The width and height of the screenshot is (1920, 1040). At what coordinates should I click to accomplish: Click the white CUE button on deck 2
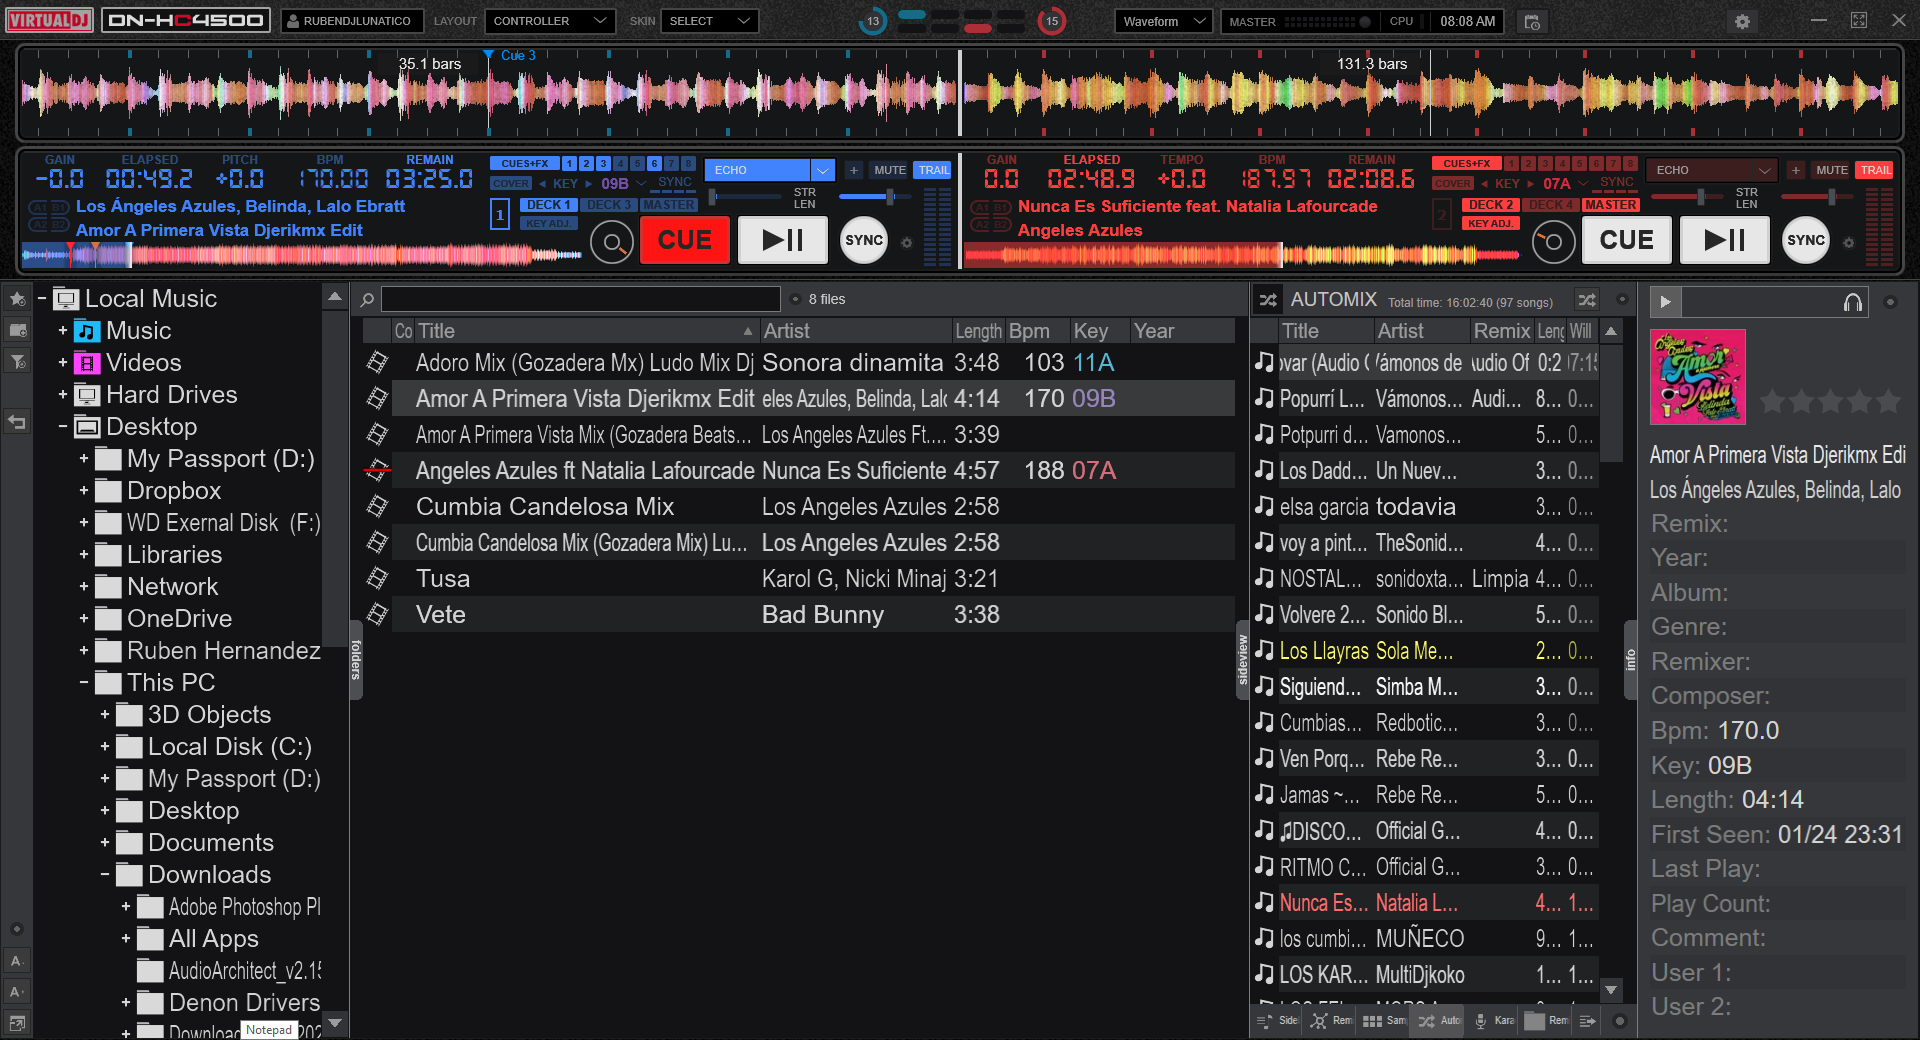pos(1626,240)
